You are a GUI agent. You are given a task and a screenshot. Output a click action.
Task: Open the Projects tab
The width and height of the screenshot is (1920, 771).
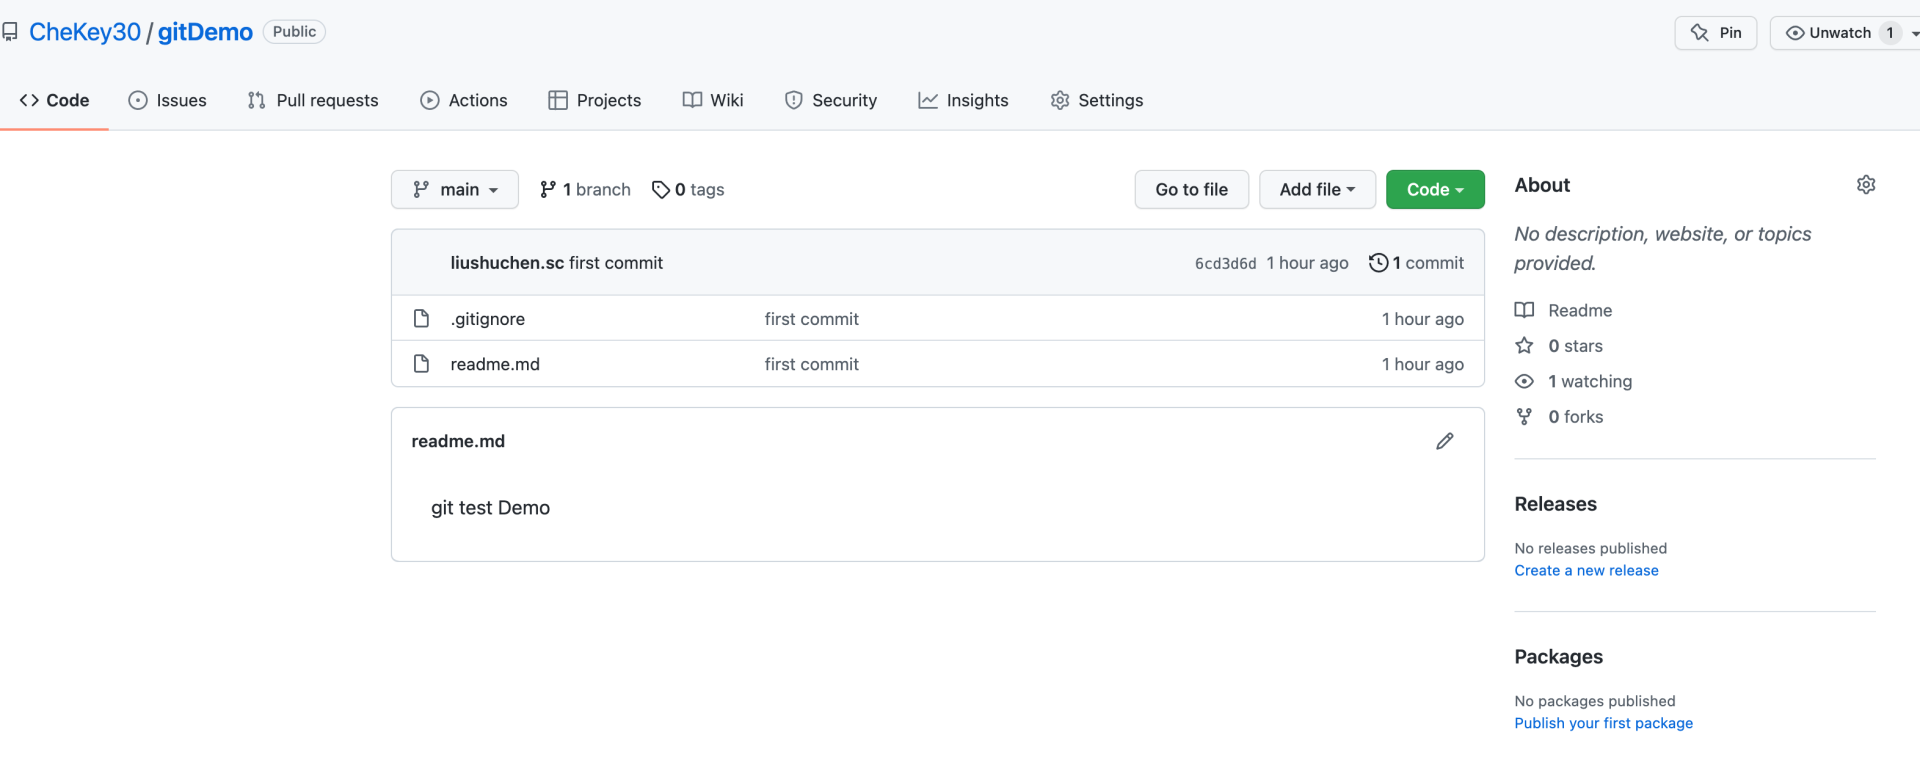(x=595, y=100)
